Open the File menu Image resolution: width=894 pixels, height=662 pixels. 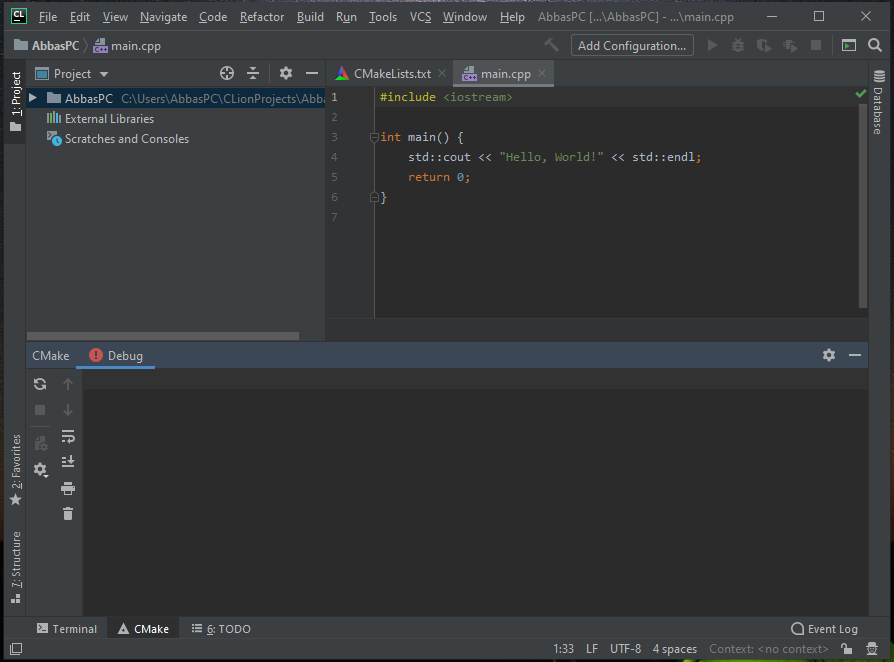click(x=48, y=17)
